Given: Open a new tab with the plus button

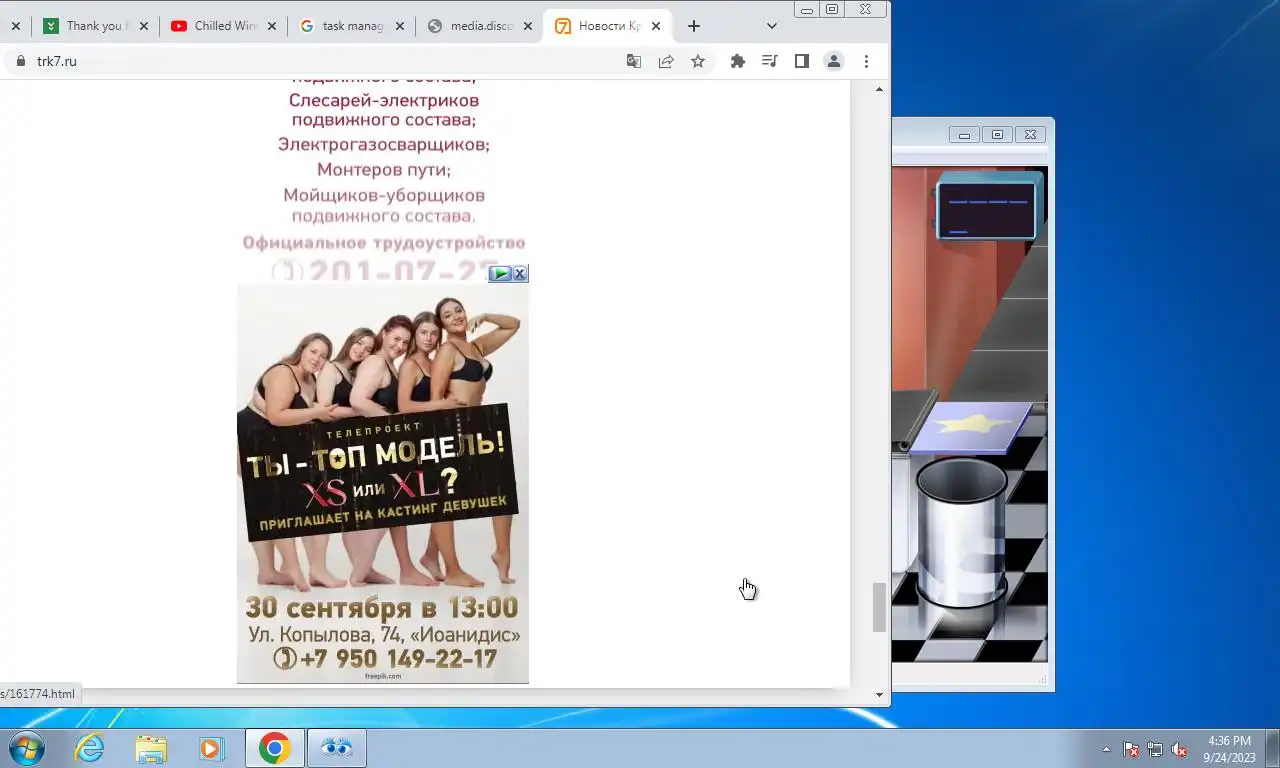Looking at the screenshot, I should [694, 26].
